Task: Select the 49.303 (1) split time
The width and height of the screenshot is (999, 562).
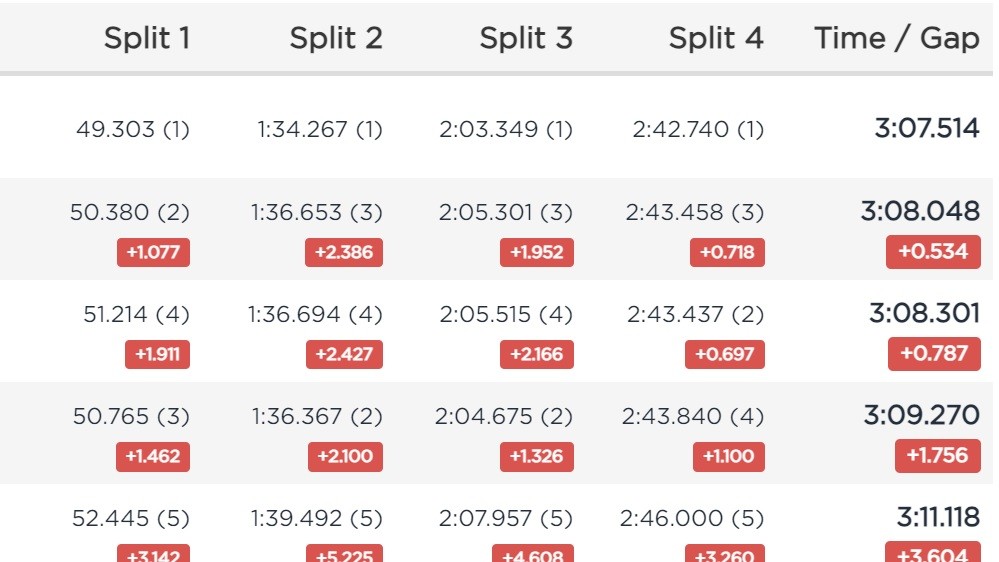Action: coord(132,130)
